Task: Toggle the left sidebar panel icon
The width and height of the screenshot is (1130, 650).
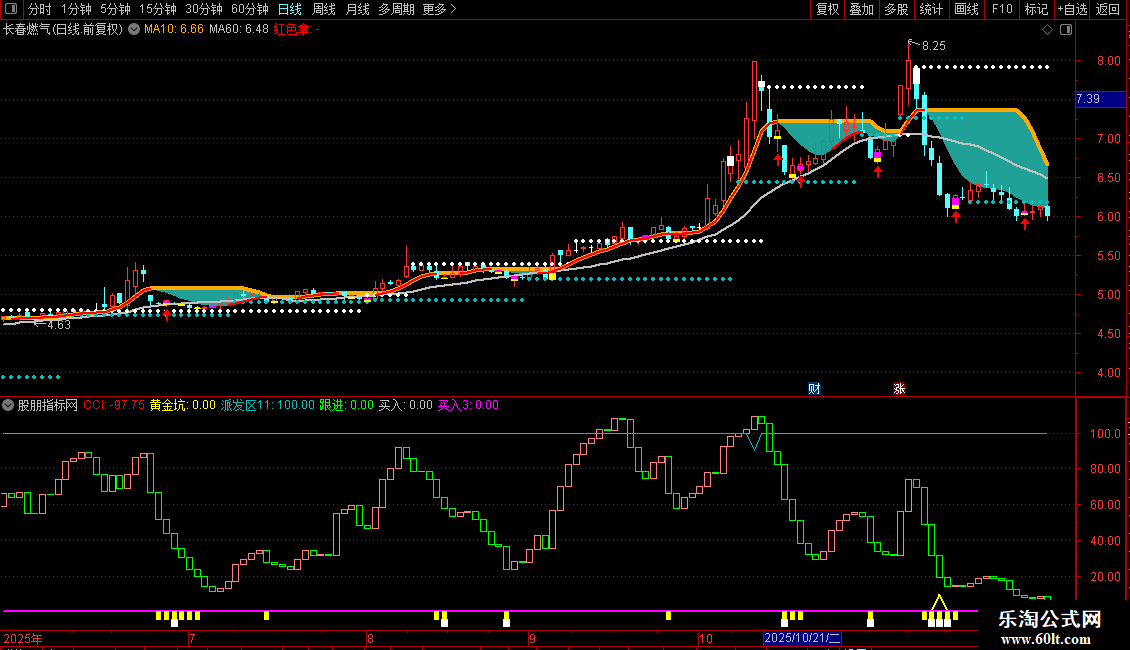Action: (11, 9)
